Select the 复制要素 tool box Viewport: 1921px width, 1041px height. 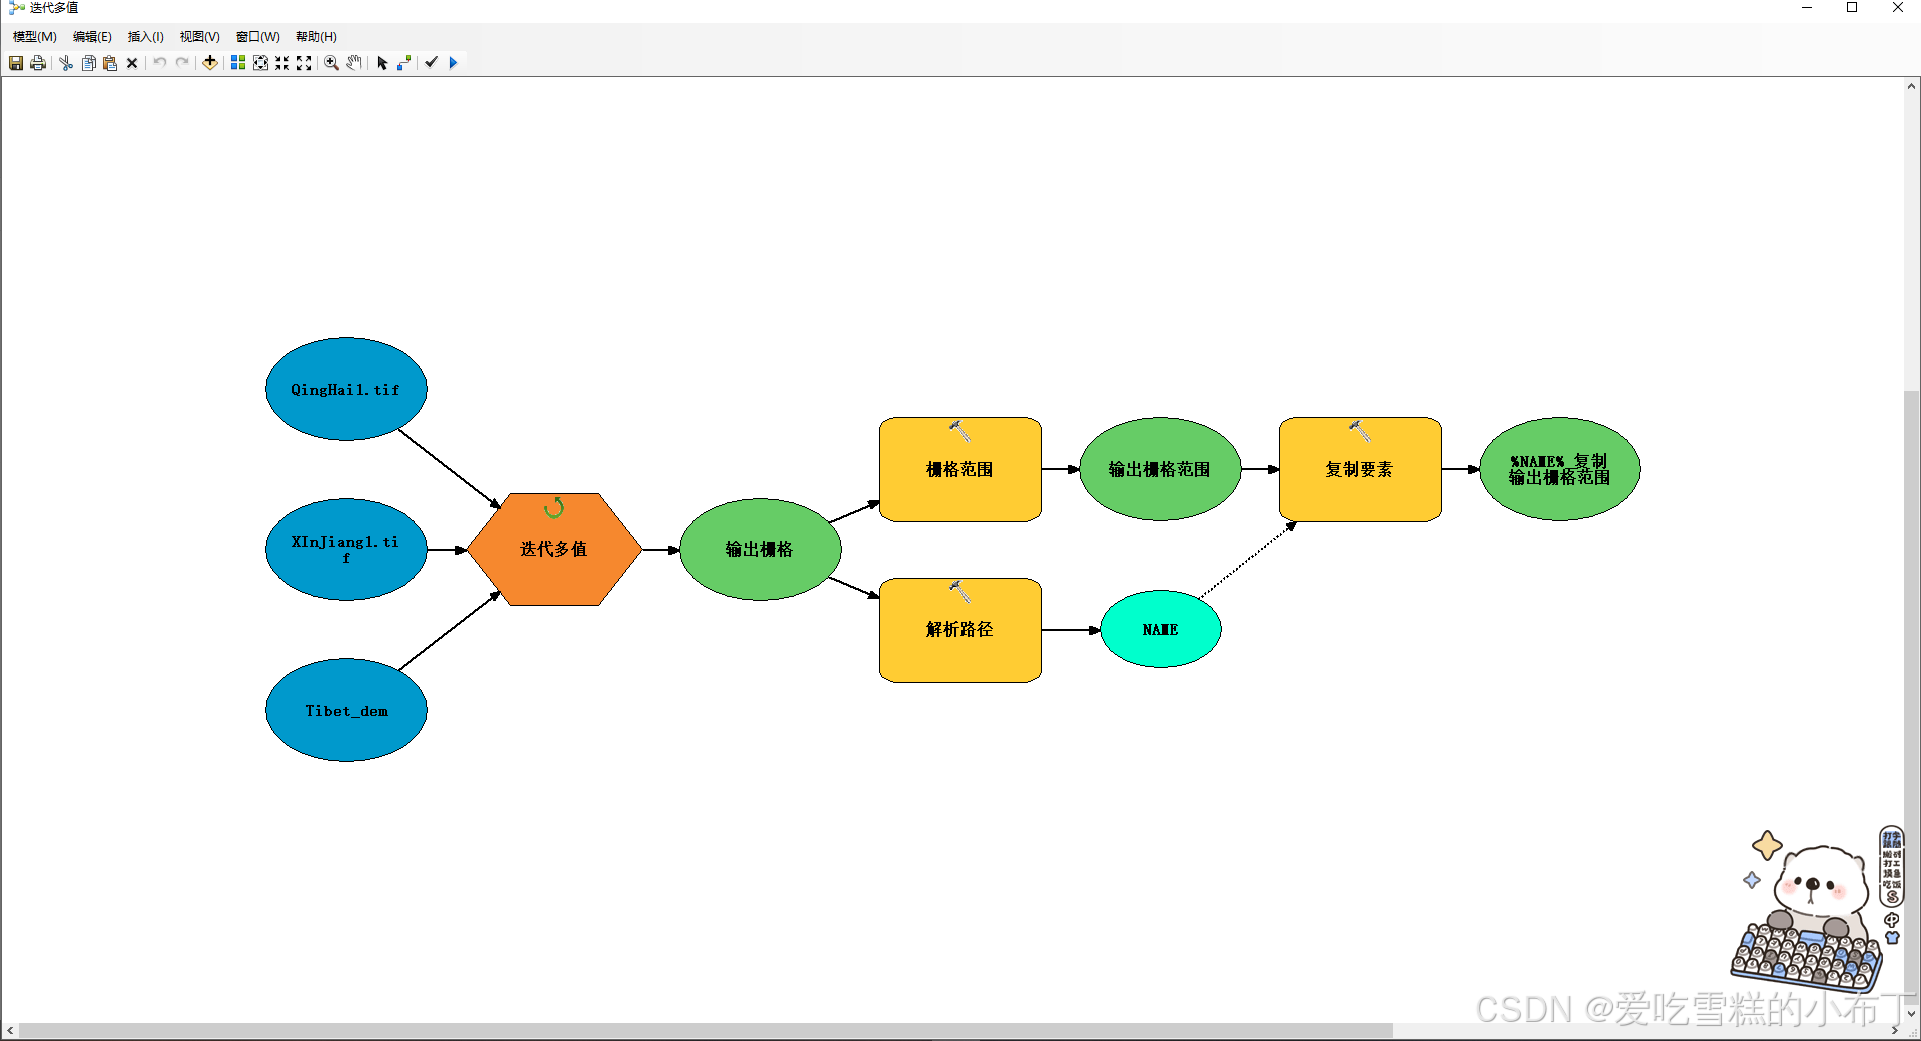(1359, 470)
